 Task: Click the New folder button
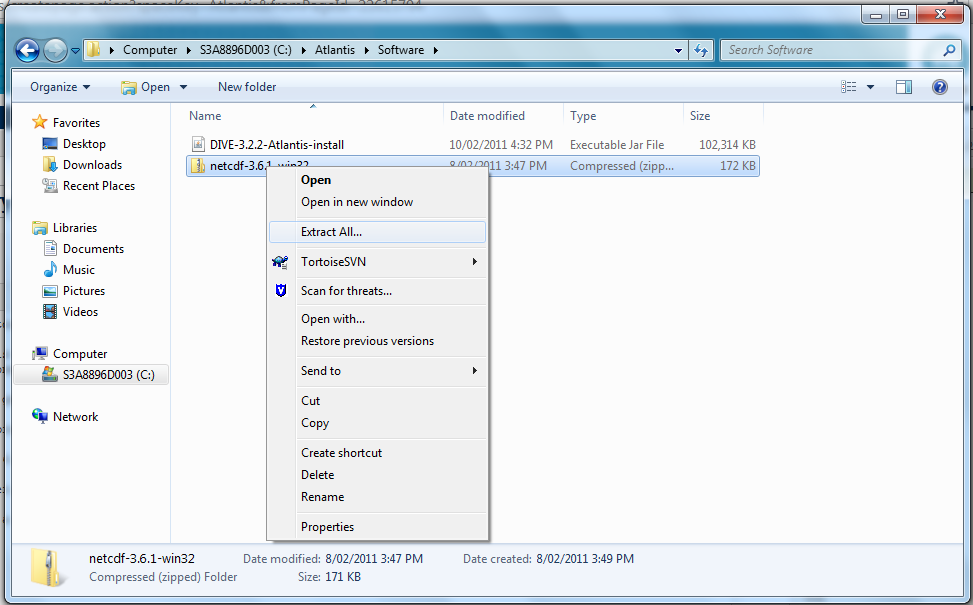(x=247, y=87)
